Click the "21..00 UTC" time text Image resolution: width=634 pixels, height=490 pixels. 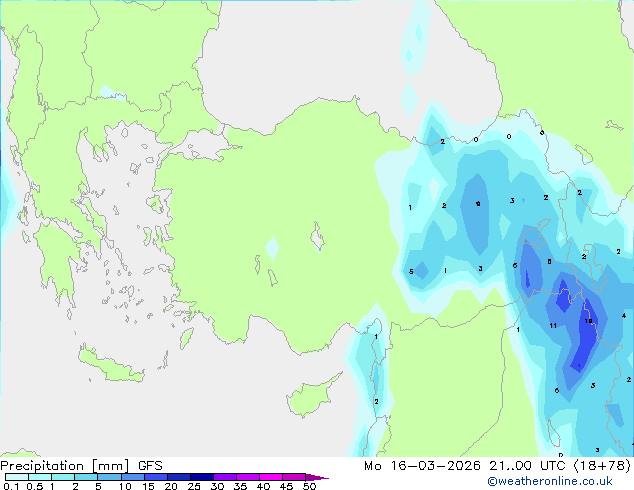click(x=527, y=466)
